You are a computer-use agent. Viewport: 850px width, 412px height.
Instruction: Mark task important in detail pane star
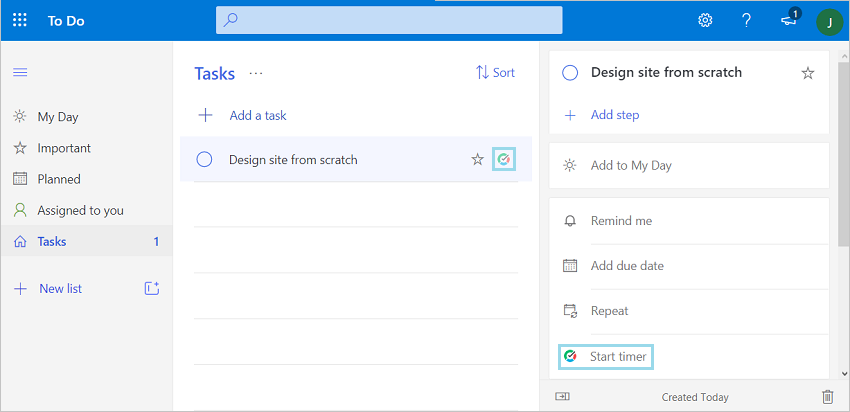pyautogui.click(x=808, y=73)
